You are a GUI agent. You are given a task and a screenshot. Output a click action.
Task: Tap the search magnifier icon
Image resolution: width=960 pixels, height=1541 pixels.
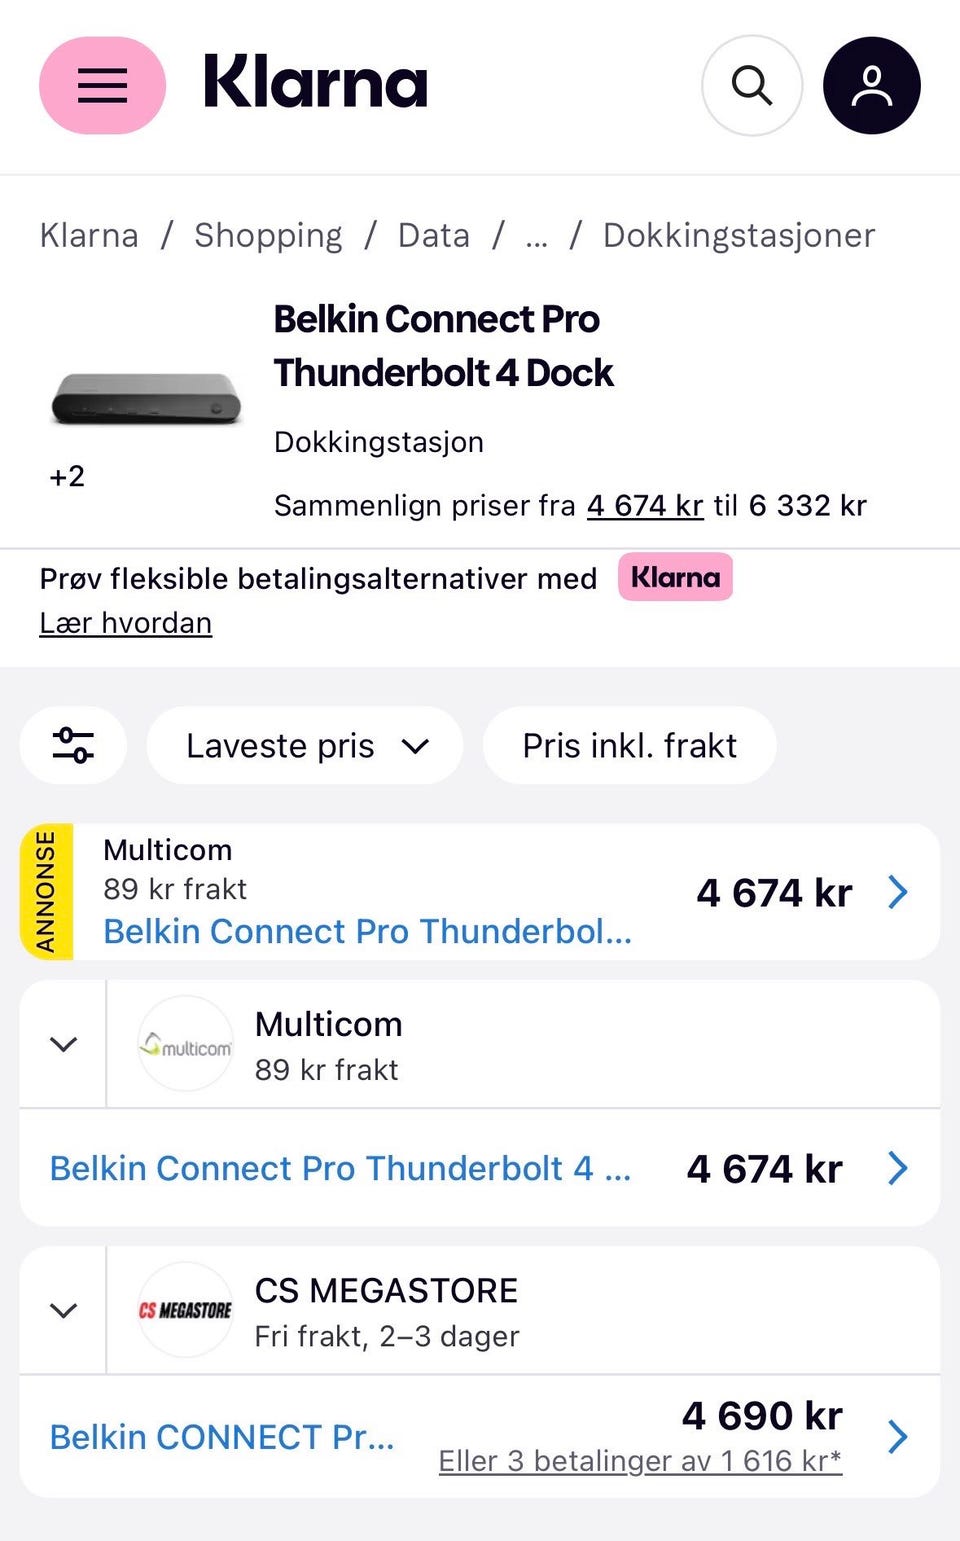click(x=752, y=85)
